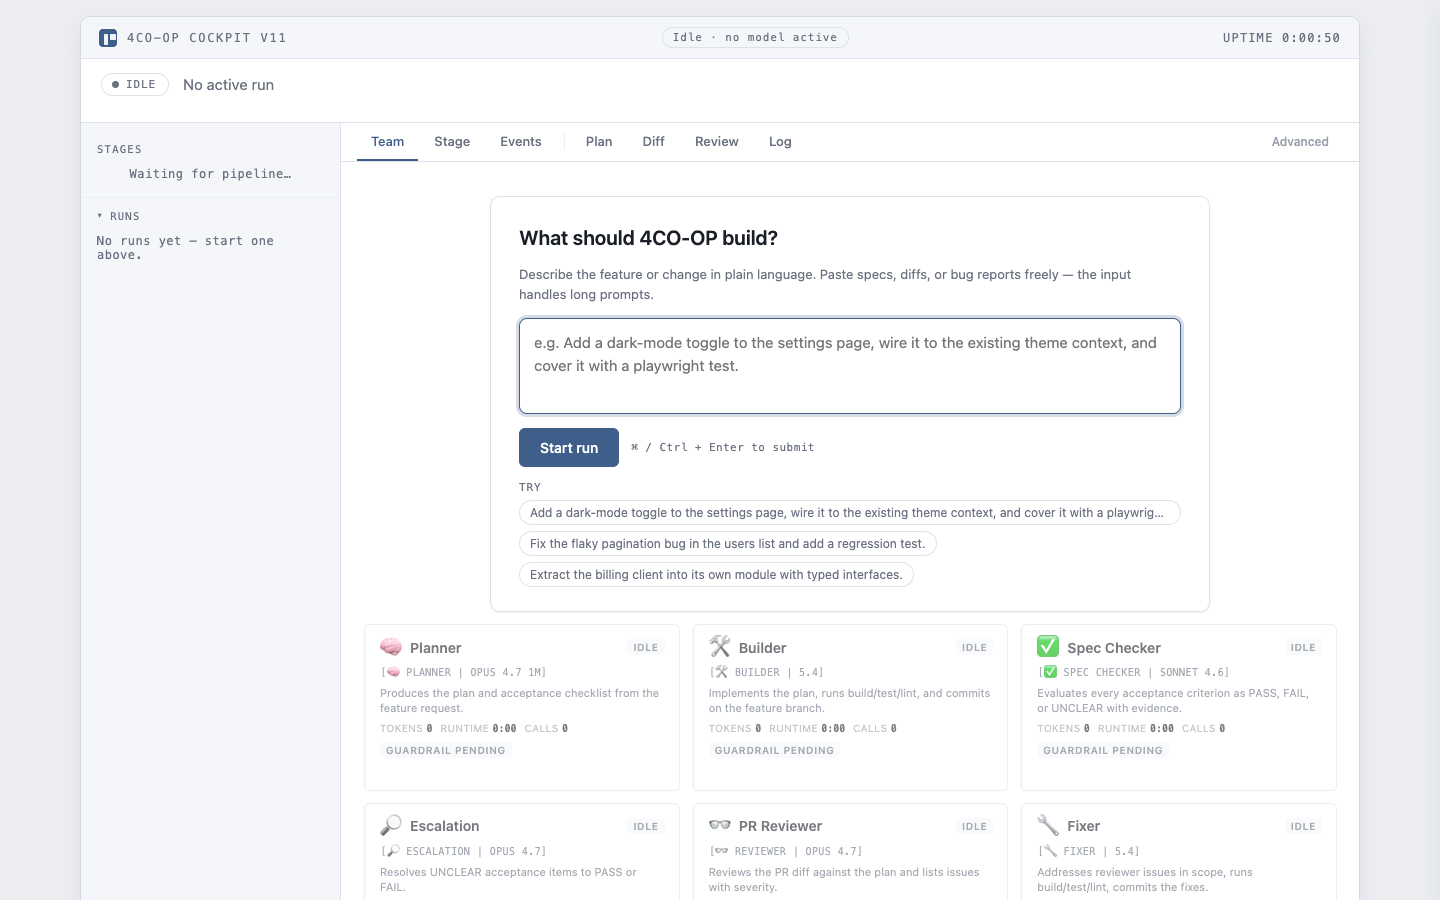Image resolution: width=1440 pixels, height=900 pixels.
Task: Click the Builder card's GUARDRAIL PENDING badge
Action: [774, 751]
